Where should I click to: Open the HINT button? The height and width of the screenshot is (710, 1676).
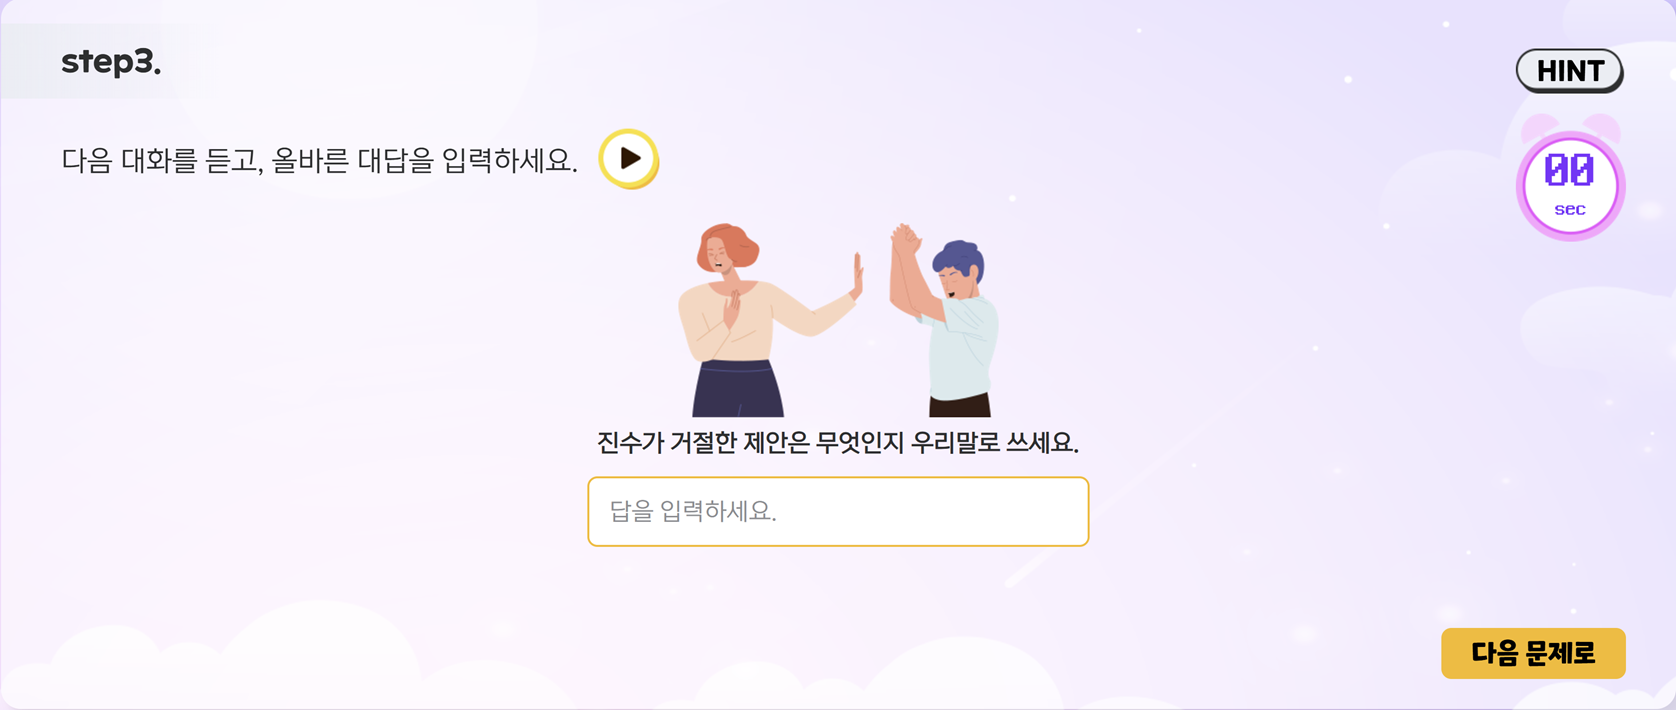point(1569,71)
